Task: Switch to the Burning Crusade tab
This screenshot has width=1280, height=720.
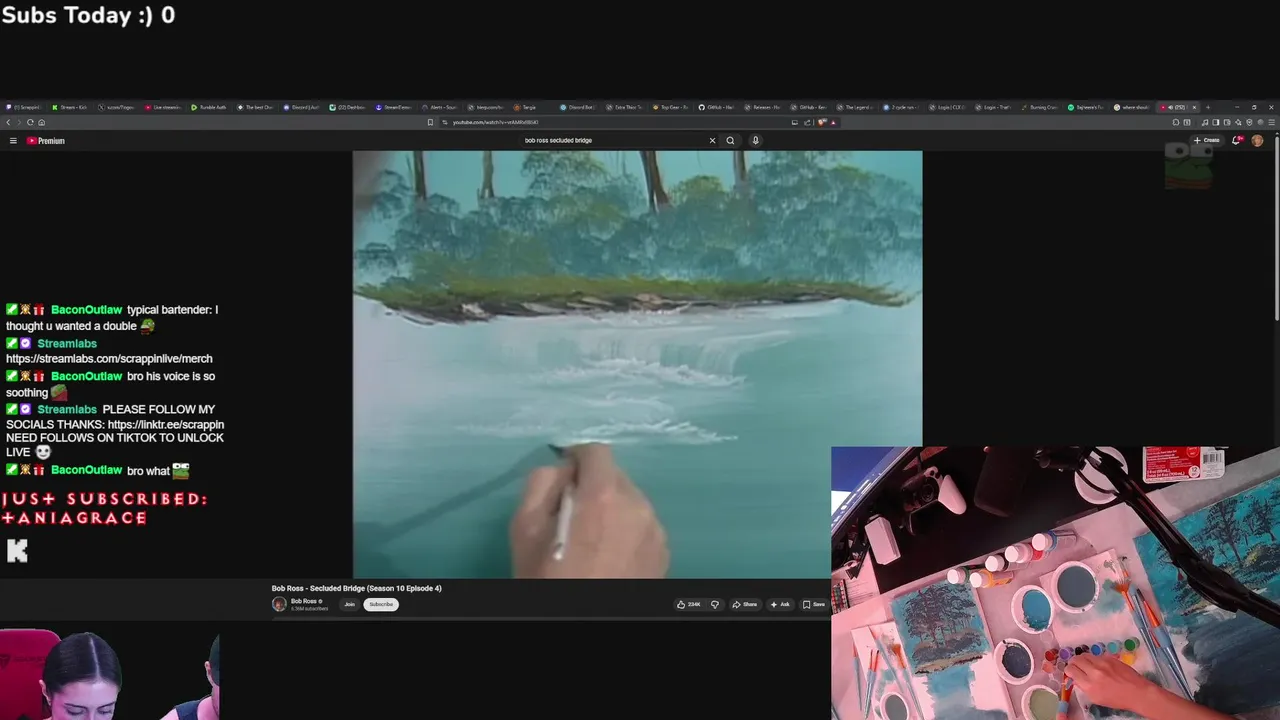Action: [x=1039, y=107]
